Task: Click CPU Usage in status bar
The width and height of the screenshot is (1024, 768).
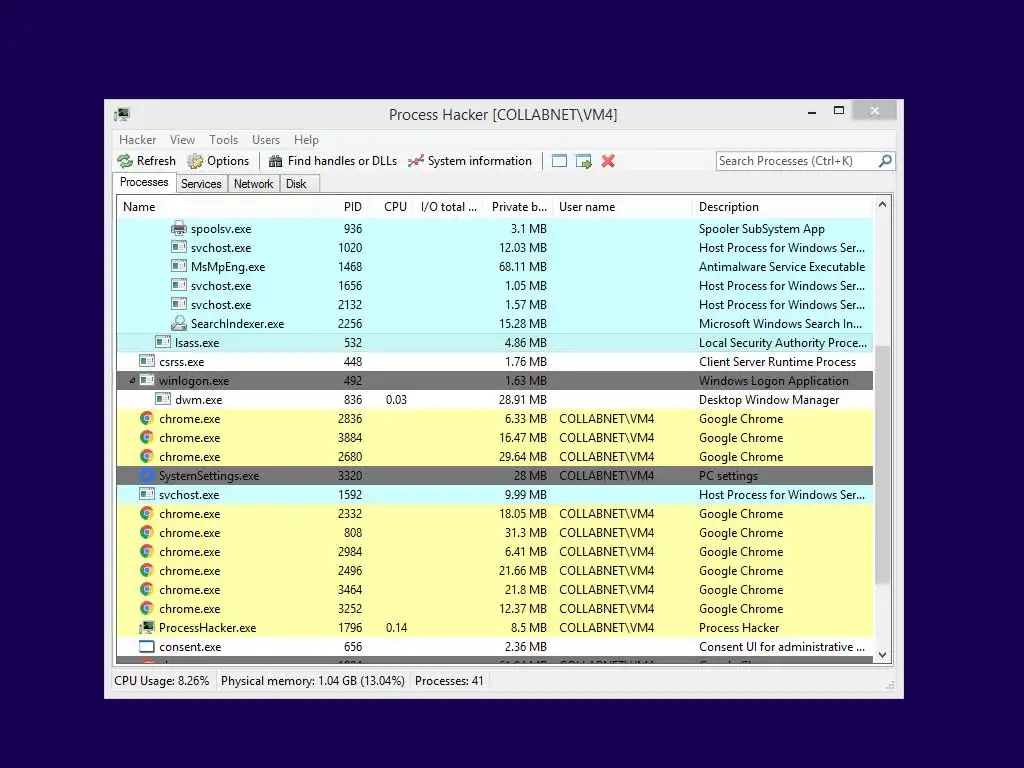Action: 161,680
